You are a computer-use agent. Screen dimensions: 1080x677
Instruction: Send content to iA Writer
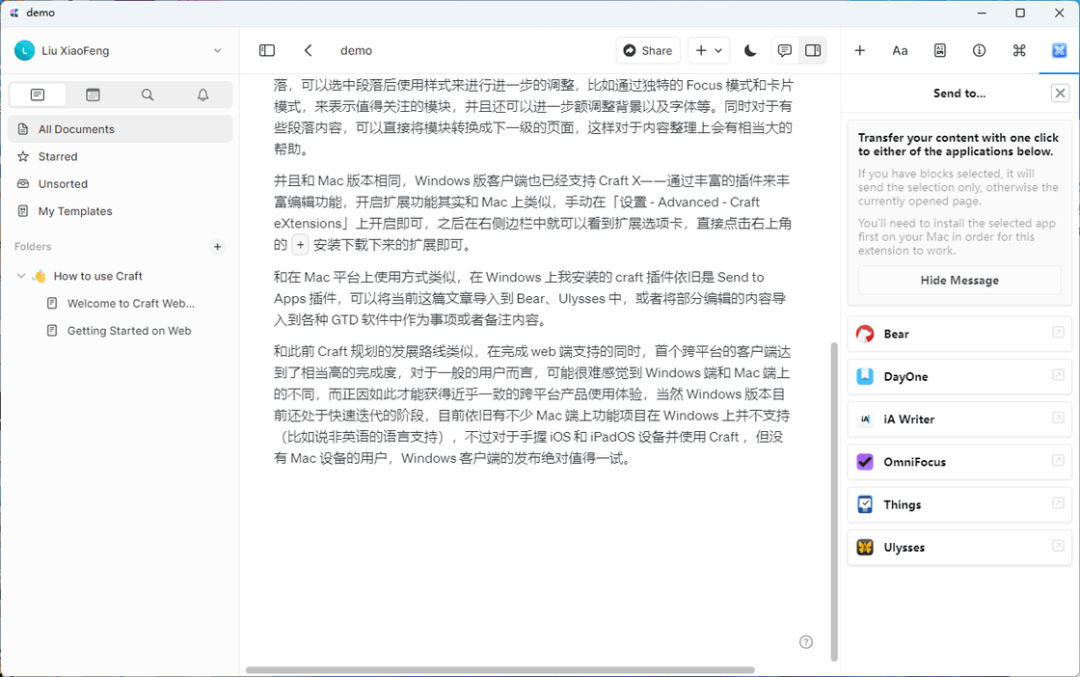click(959, 419)
